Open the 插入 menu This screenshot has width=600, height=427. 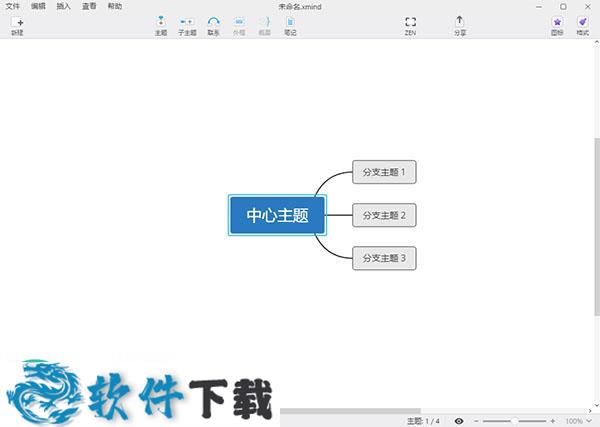pyautogui.click(x=64, y=6)
